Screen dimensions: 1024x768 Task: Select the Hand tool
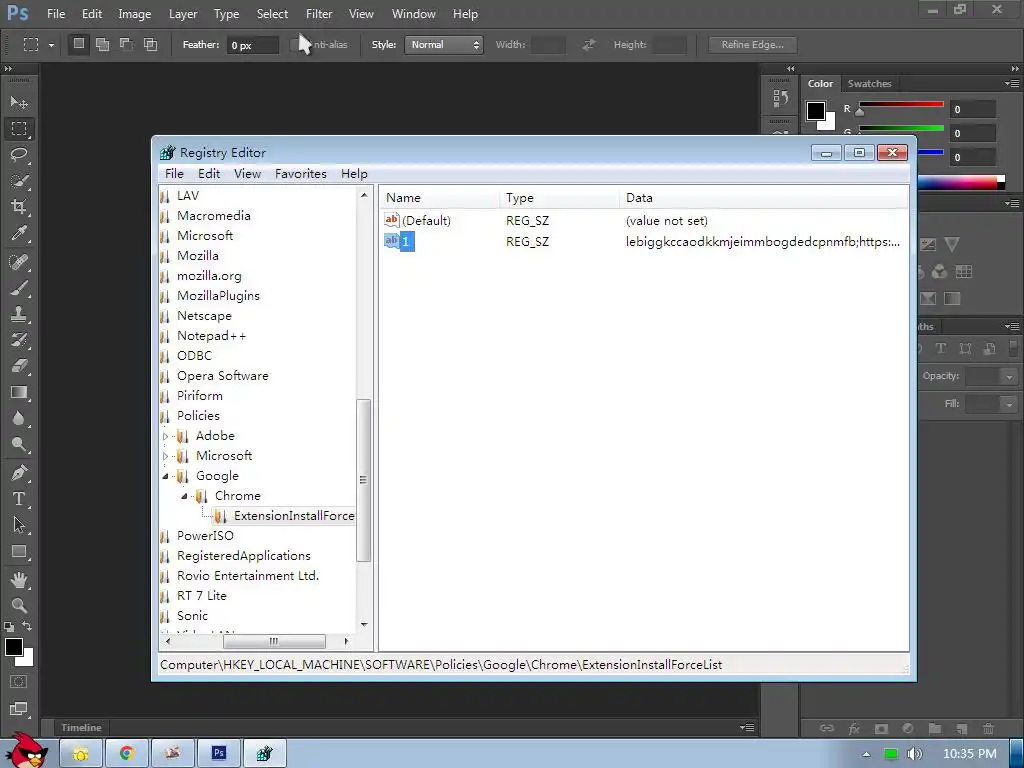(19, 580)
